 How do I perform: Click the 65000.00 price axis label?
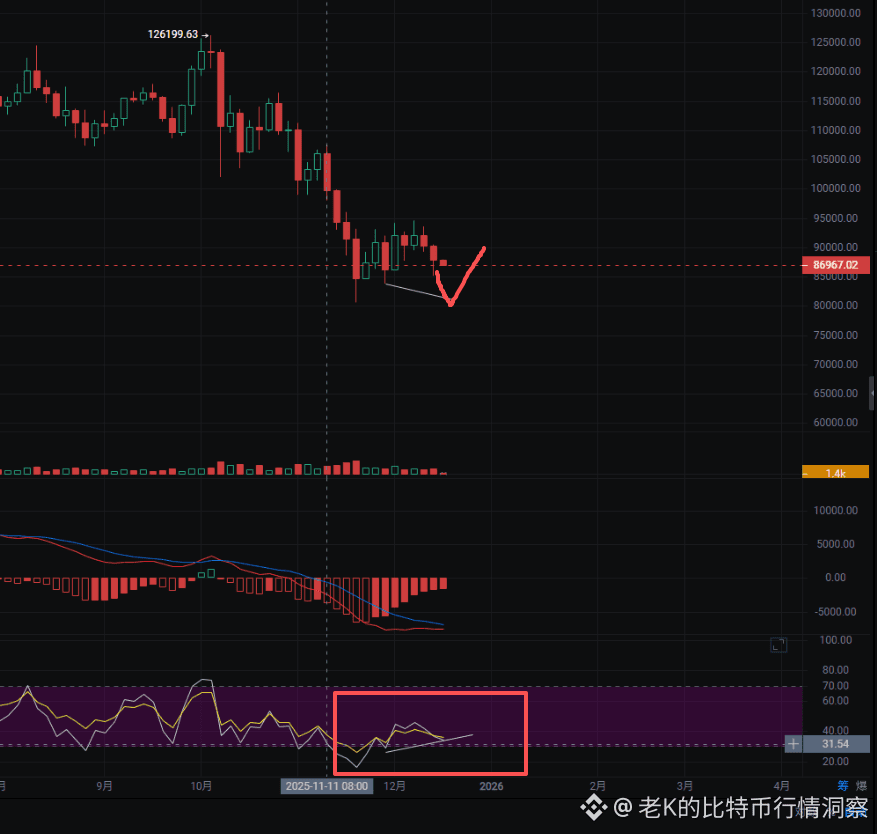(836, 393)
